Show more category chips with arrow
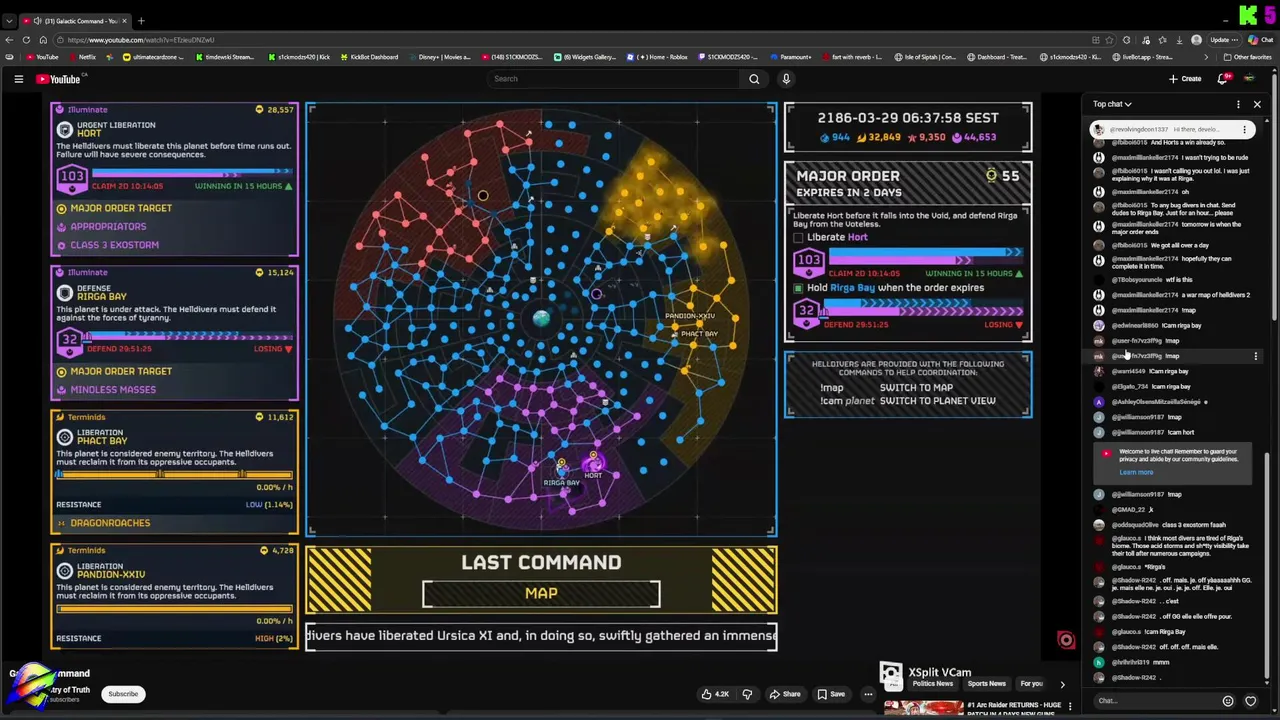Viewport: 1280px width, 720px height. tap(1062, 684)
